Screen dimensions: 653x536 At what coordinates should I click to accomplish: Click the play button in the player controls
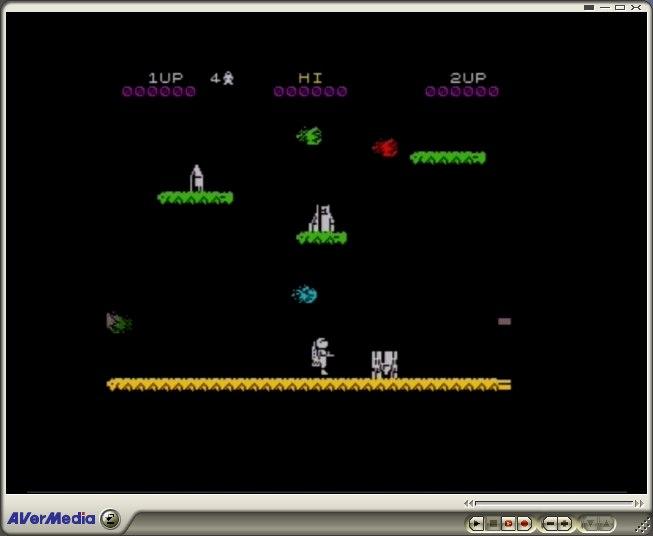[x=476, y=523]
